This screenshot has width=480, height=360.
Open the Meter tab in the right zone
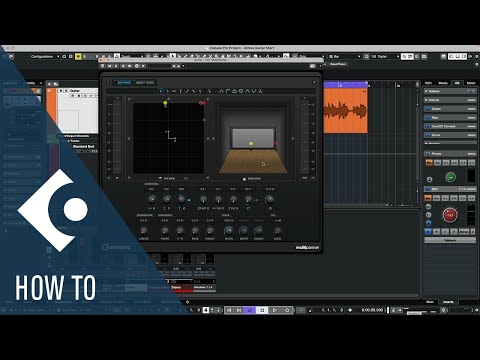coord(471,83)
